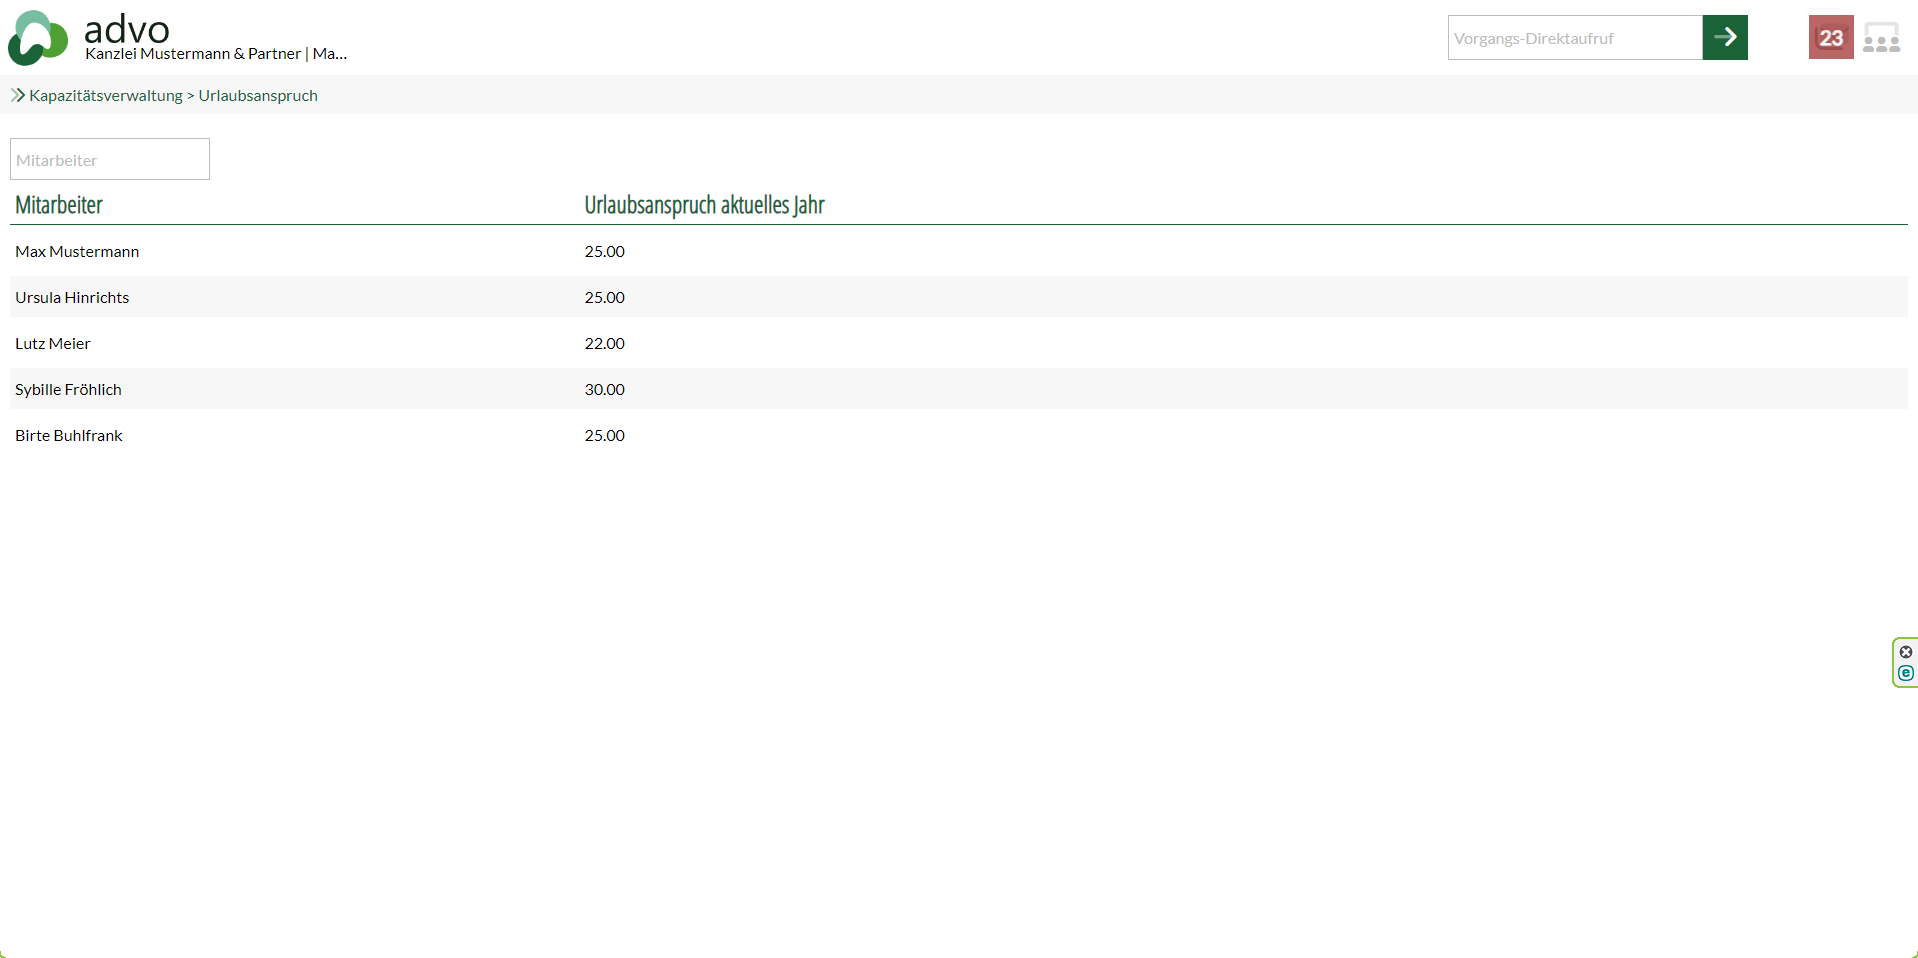1918x958 pixels.
Task: Dismiss the side widget with X icon
Action: [1905, 652]
